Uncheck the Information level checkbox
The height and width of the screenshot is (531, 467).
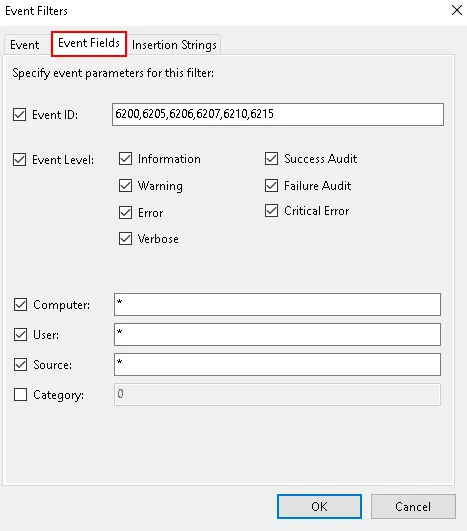click(125, 158)
